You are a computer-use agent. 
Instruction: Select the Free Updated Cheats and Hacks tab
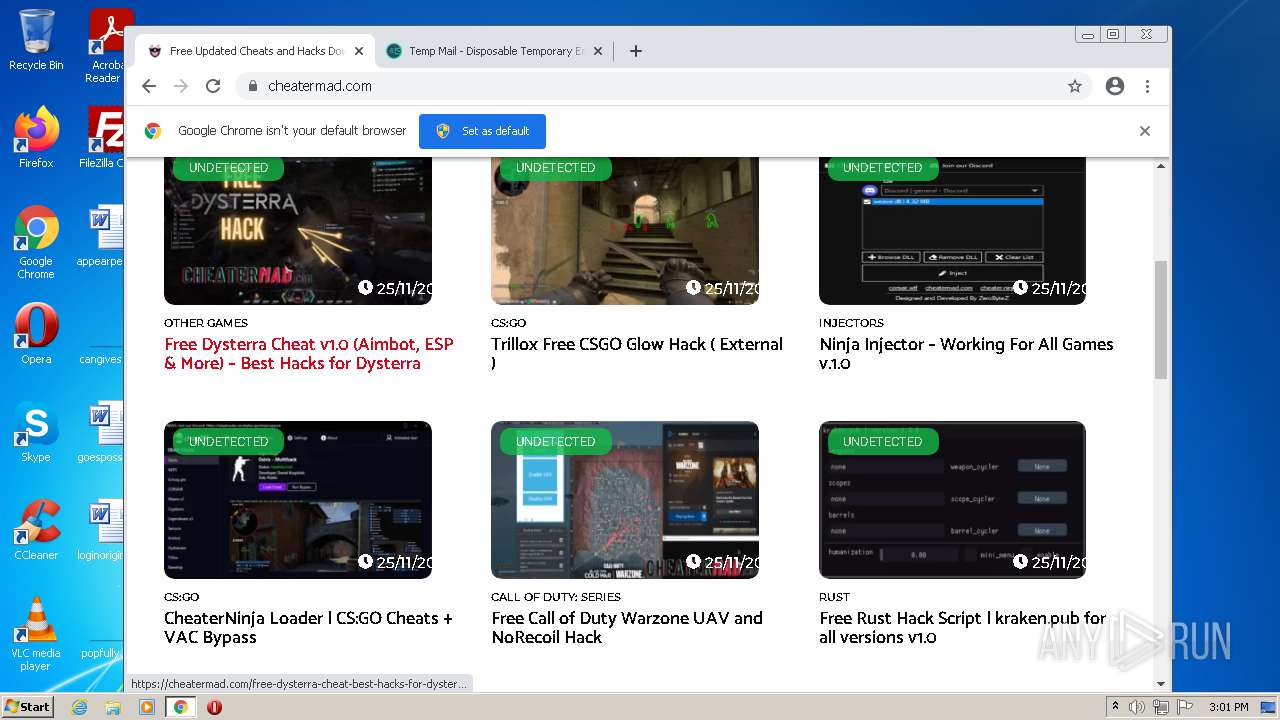(256, 51)
